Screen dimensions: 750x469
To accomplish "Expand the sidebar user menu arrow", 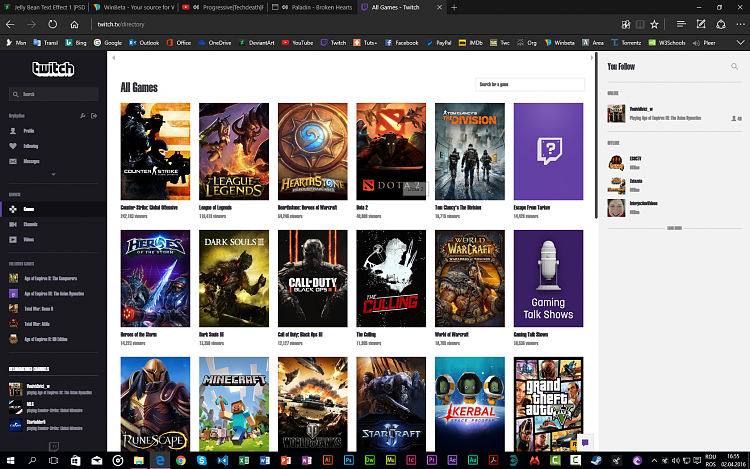I will (x=54, y=175).
